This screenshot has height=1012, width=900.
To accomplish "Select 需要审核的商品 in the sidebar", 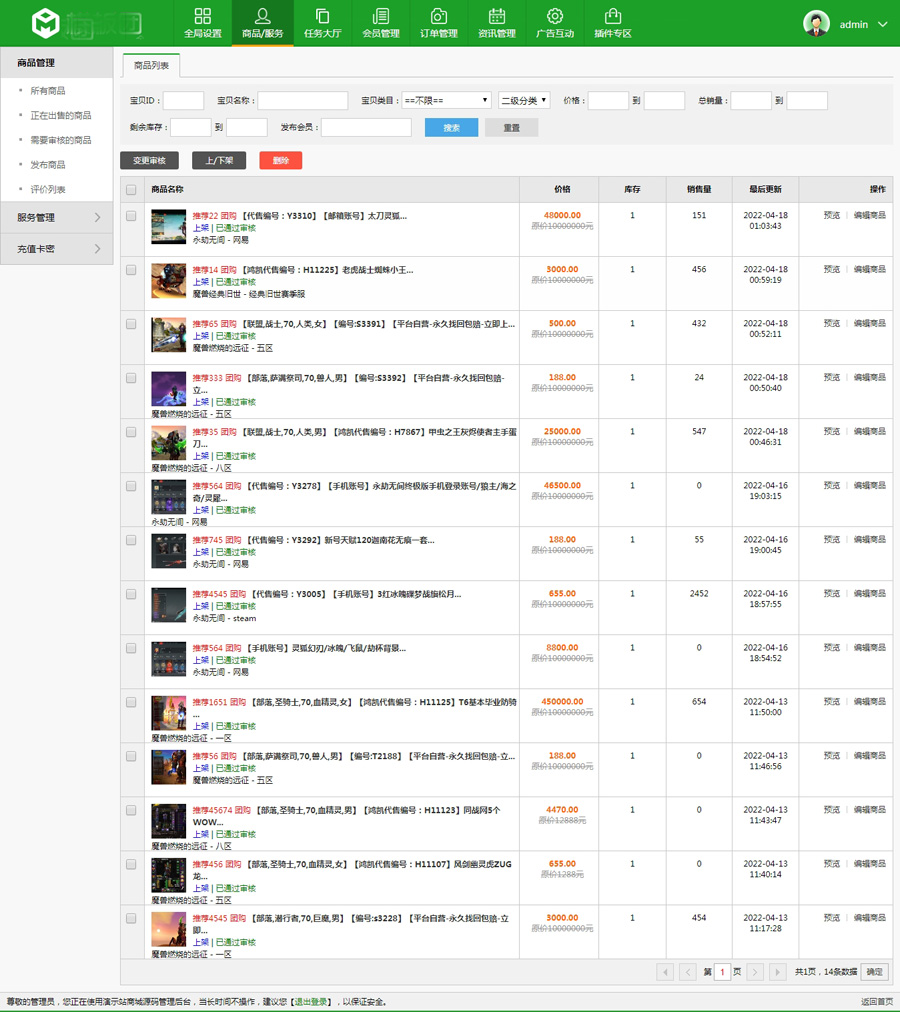I will pos(60,140).
